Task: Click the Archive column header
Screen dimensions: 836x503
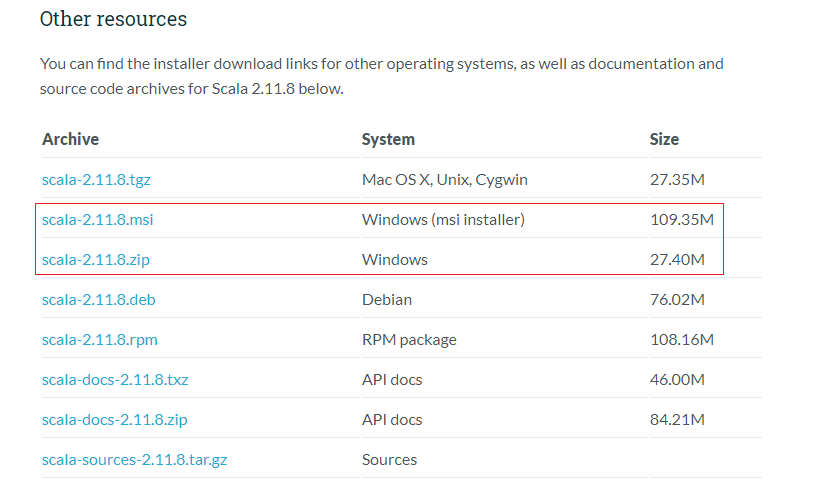Action: [70, 139]
